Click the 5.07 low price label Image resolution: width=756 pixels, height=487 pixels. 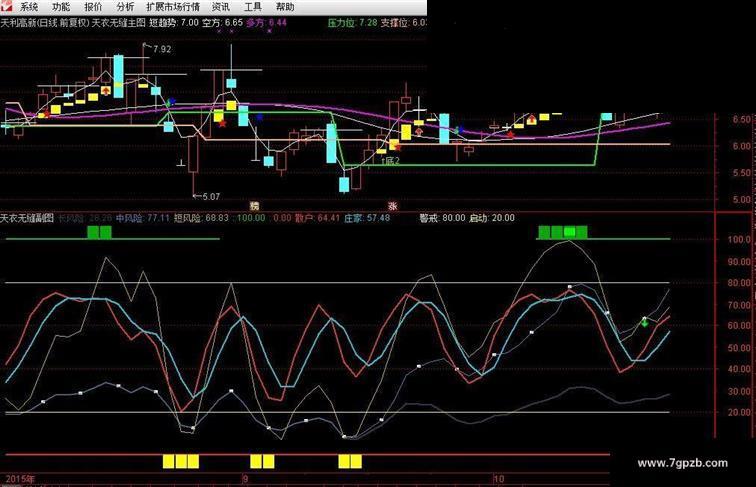point(211,197)
